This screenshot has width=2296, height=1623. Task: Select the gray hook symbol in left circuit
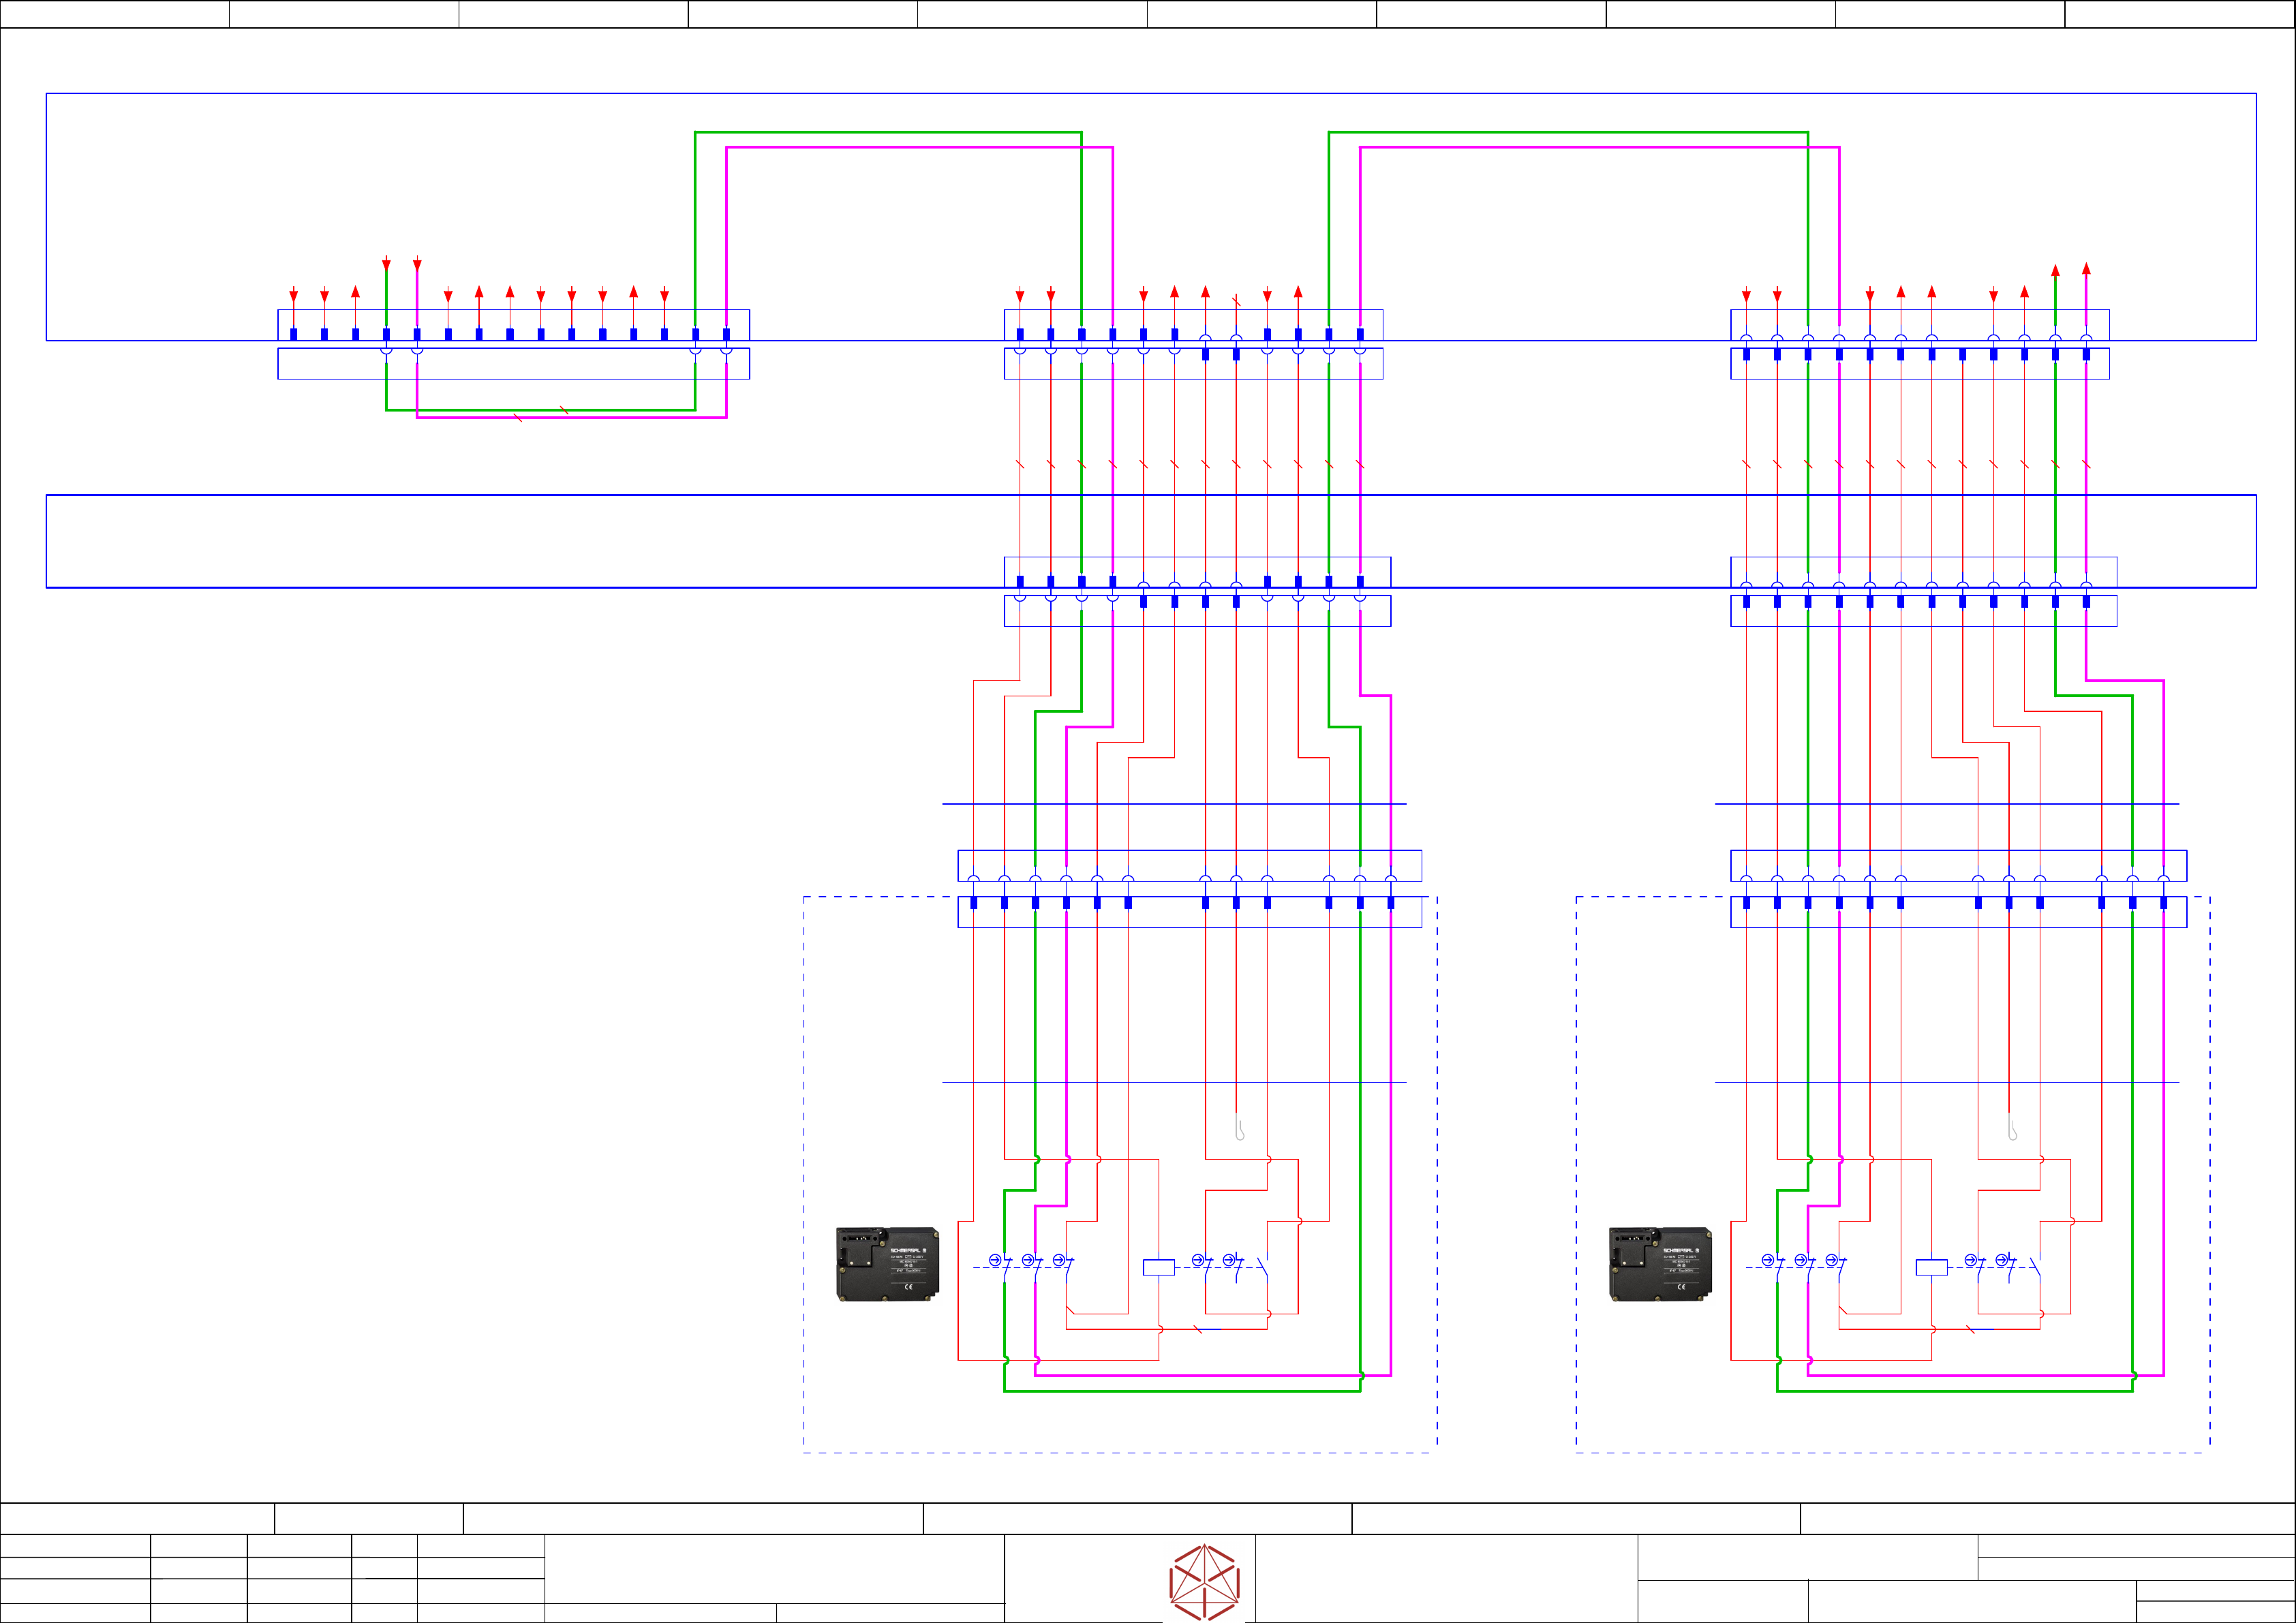coord(1239,1128)
